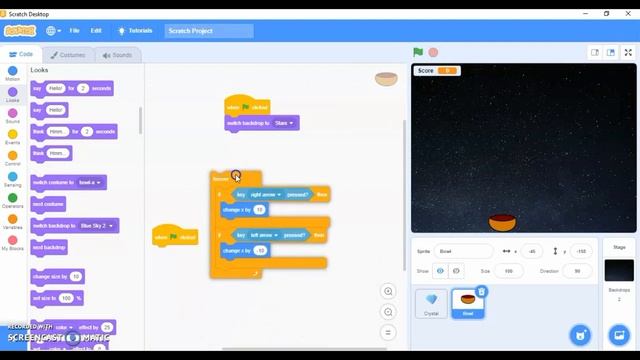Screen dimensions: 640x360
Task: Click the sprite name field Bowl
Action: [464, 251]
